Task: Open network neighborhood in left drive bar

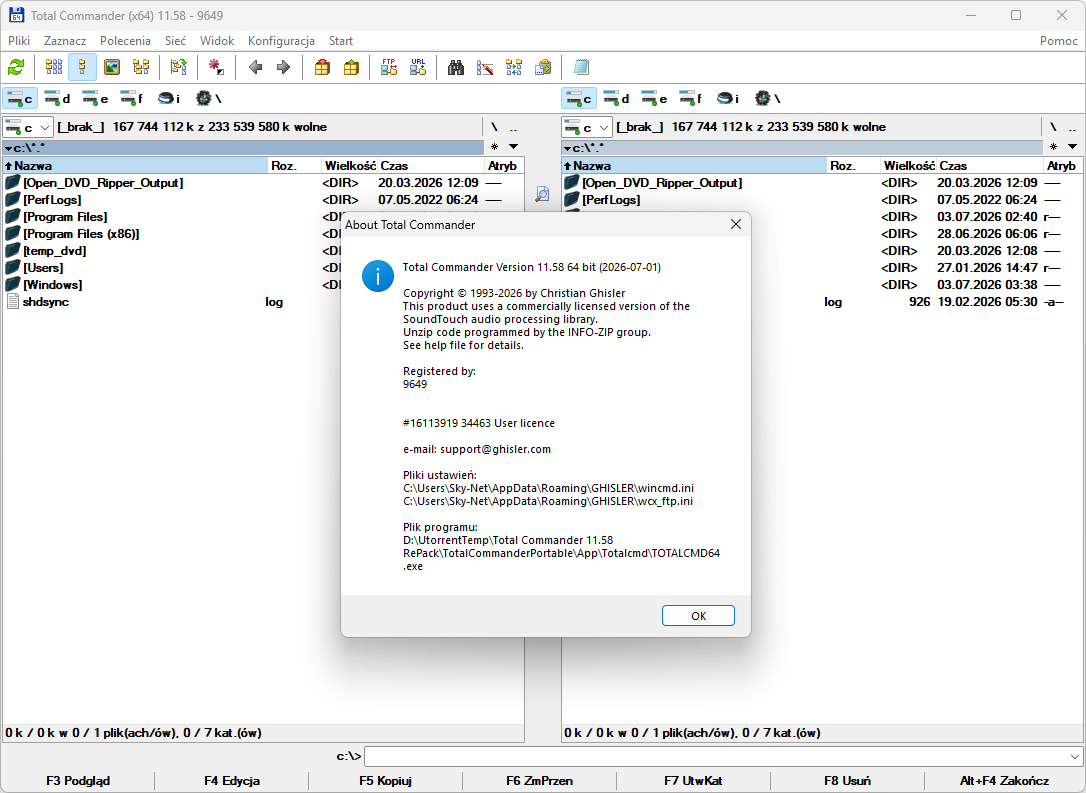Action: 208,98
